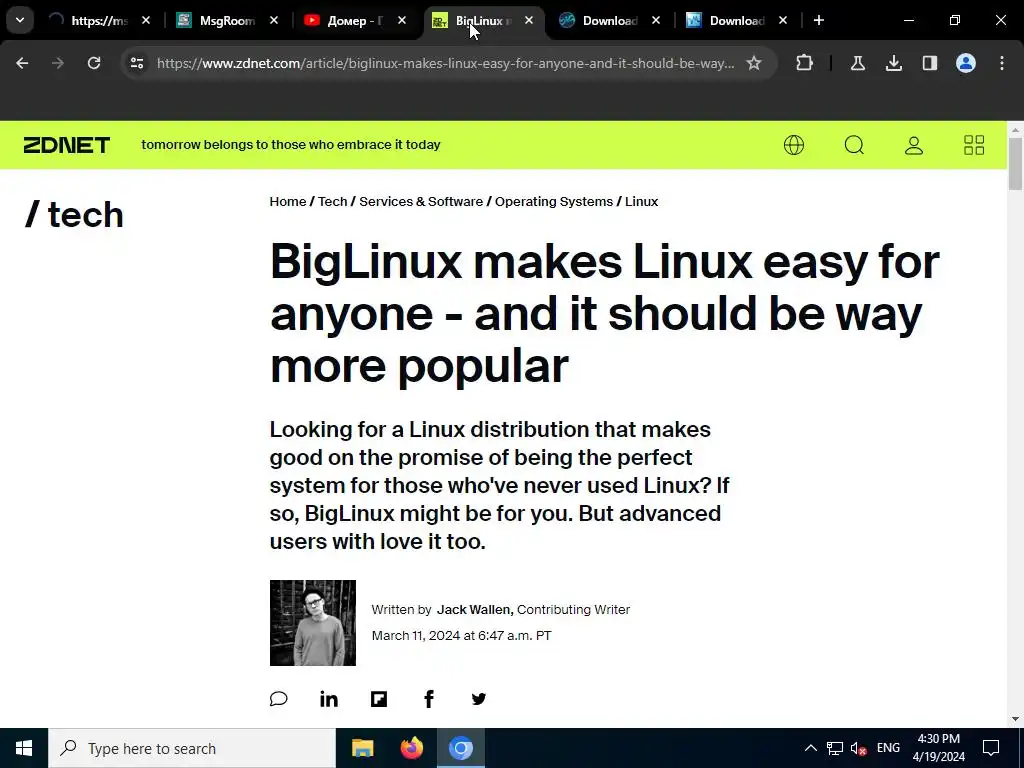Click the Home breadcrumb link
1024x768 pixels.
[x=287, y=201]
